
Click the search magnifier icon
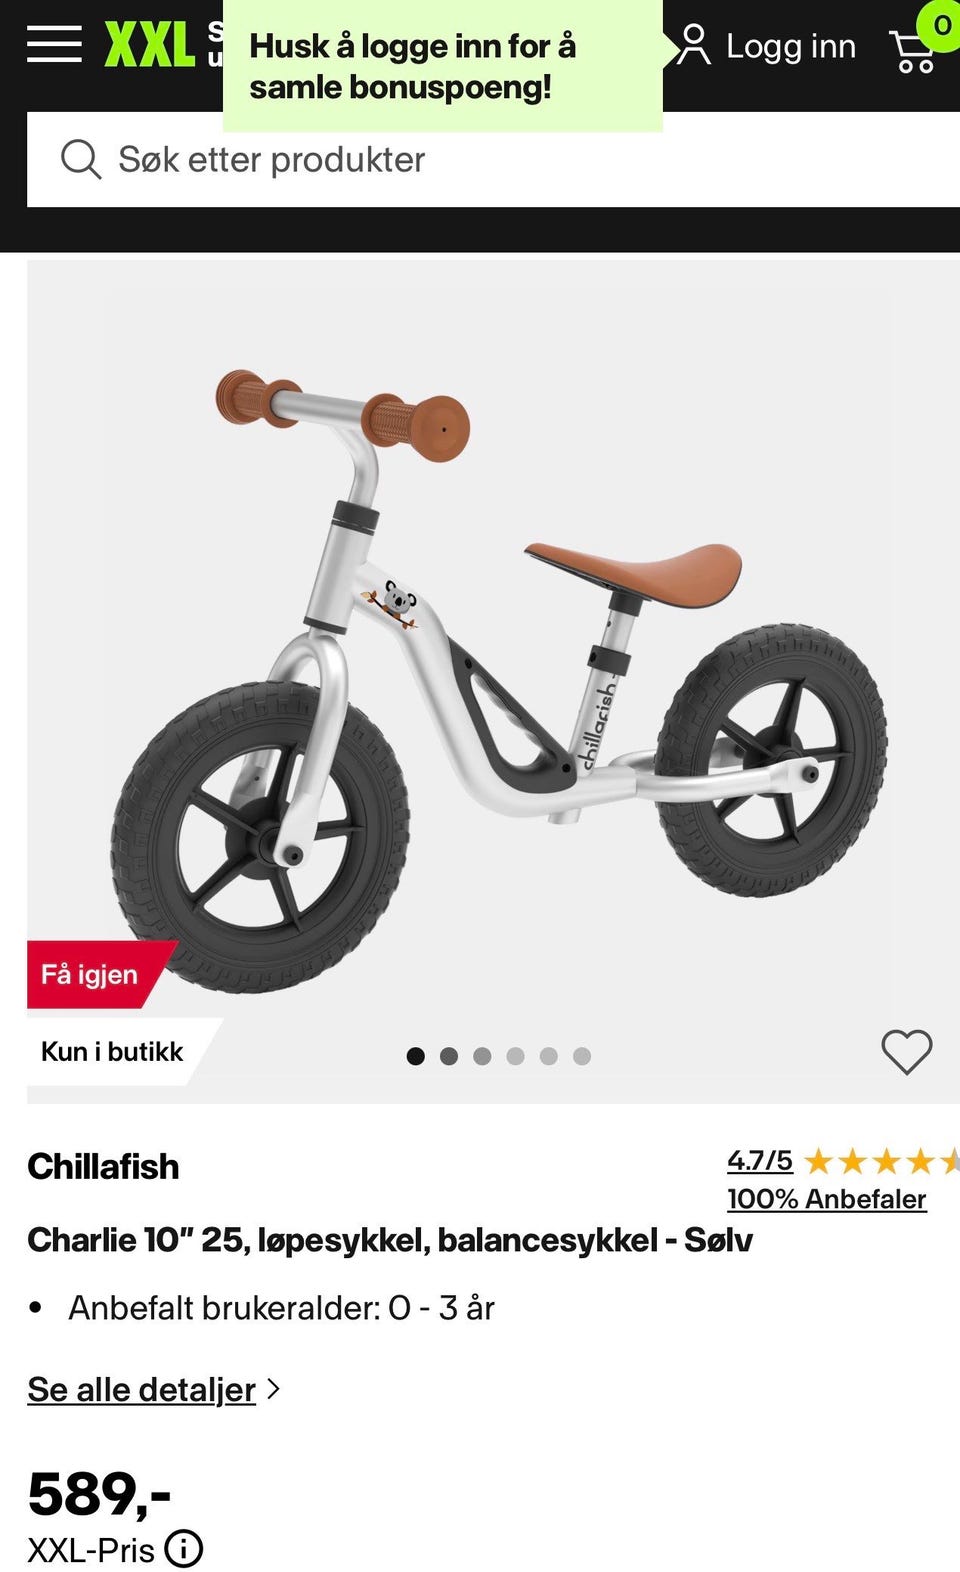[81, 160]
